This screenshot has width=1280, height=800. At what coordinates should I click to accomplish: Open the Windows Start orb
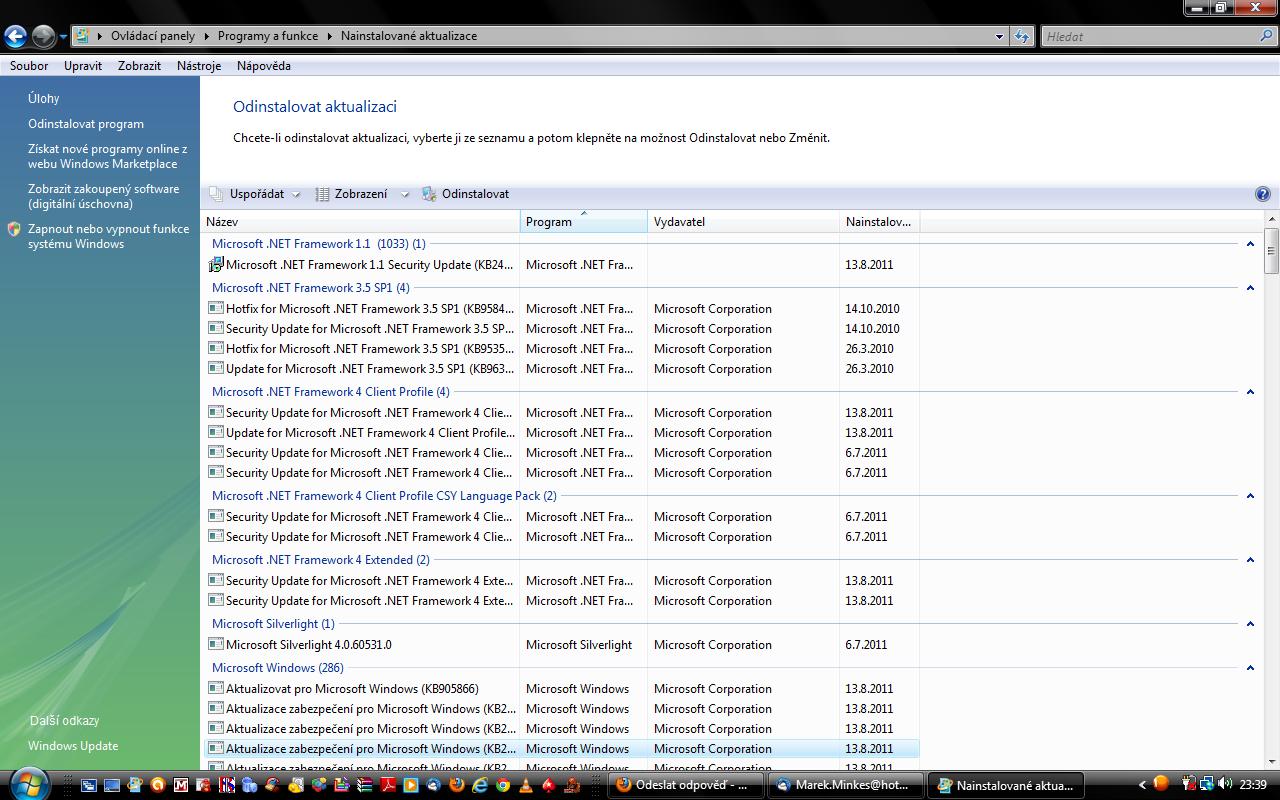tap(28, 783)
